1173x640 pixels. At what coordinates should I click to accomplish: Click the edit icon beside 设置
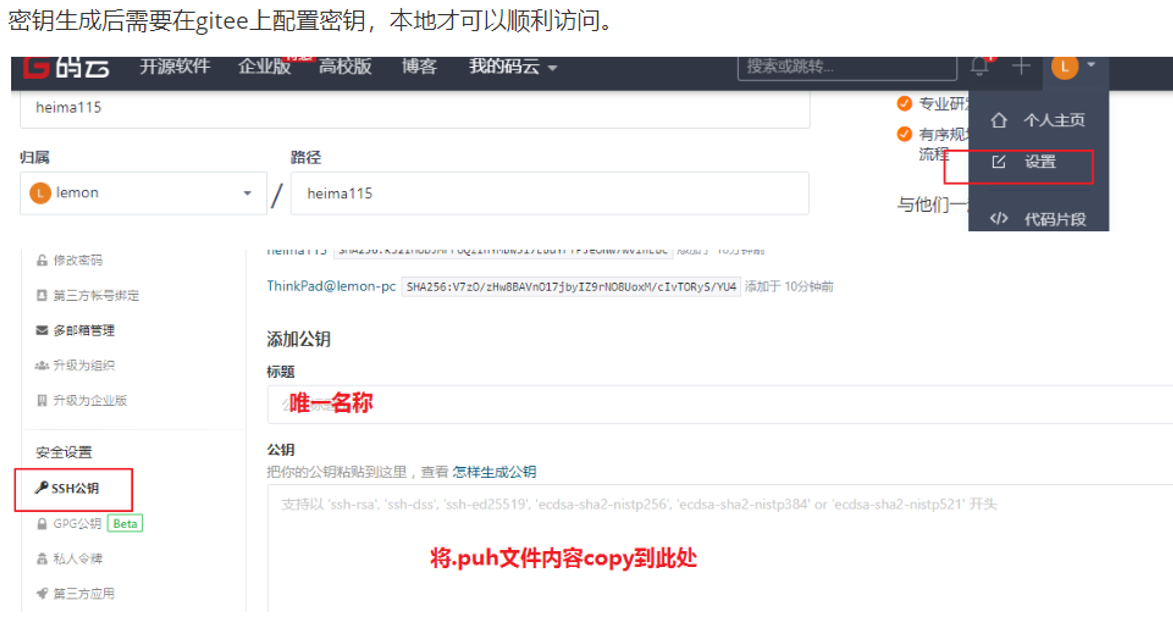[999, 161]
